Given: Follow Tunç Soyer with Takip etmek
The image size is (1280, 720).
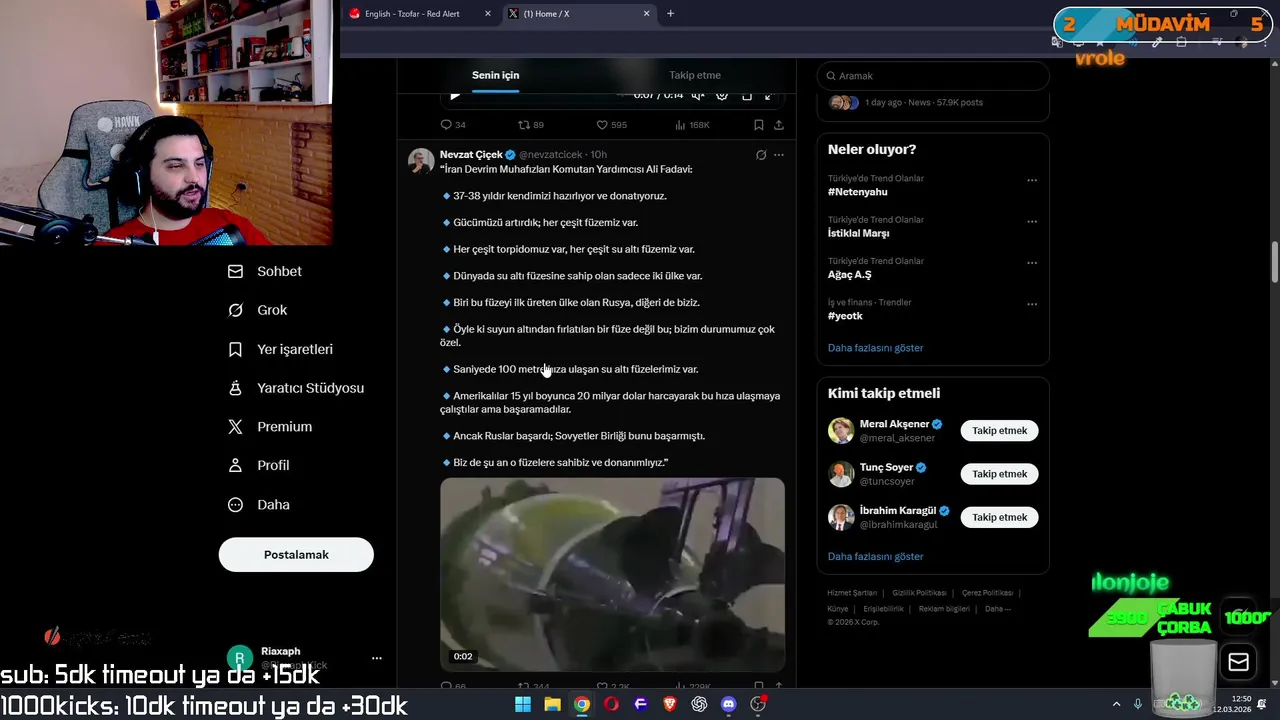Looking at the screenshot, I should point(999,474).
